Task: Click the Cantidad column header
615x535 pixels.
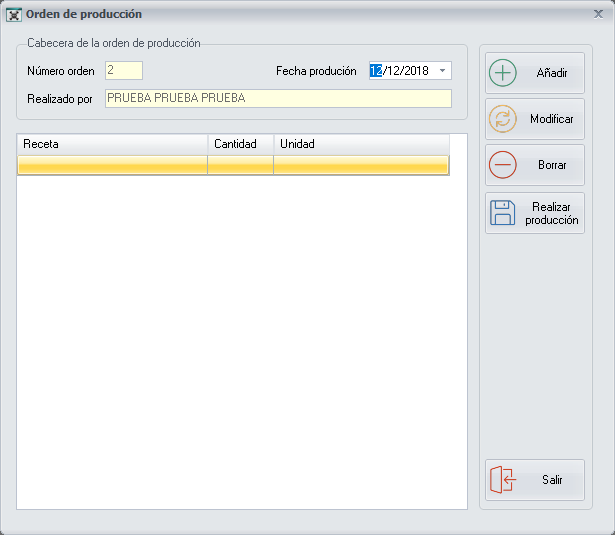Action: (x=240, y=144)
